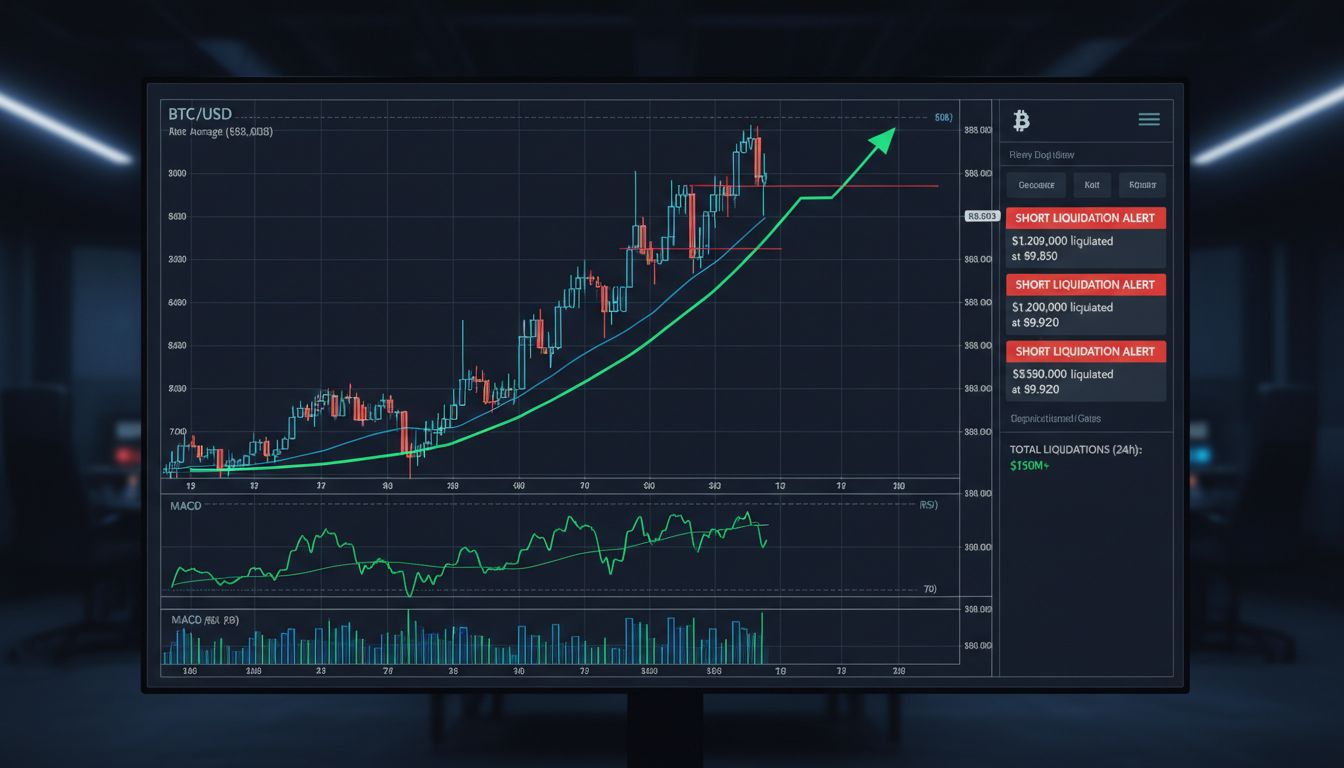
Task: Toggle the middle filter button in alerts panel
Action: click(1091, 185)
